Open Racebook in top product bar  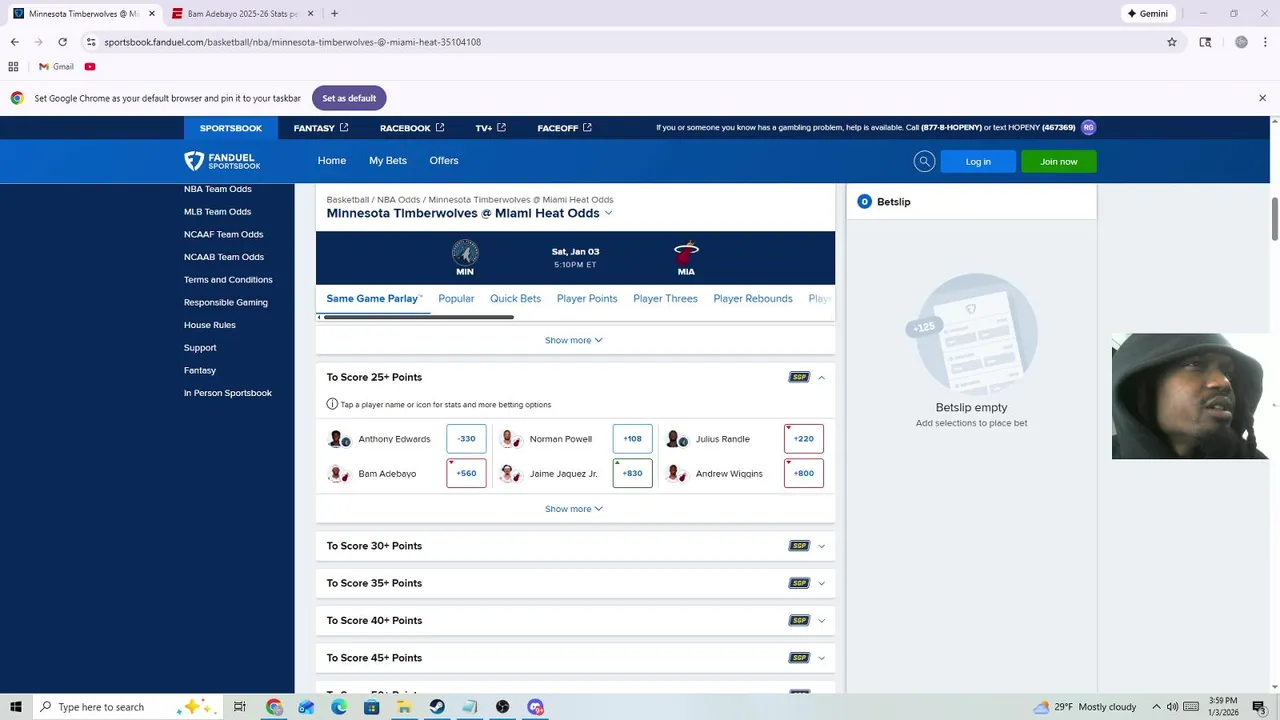click(412, 128)
